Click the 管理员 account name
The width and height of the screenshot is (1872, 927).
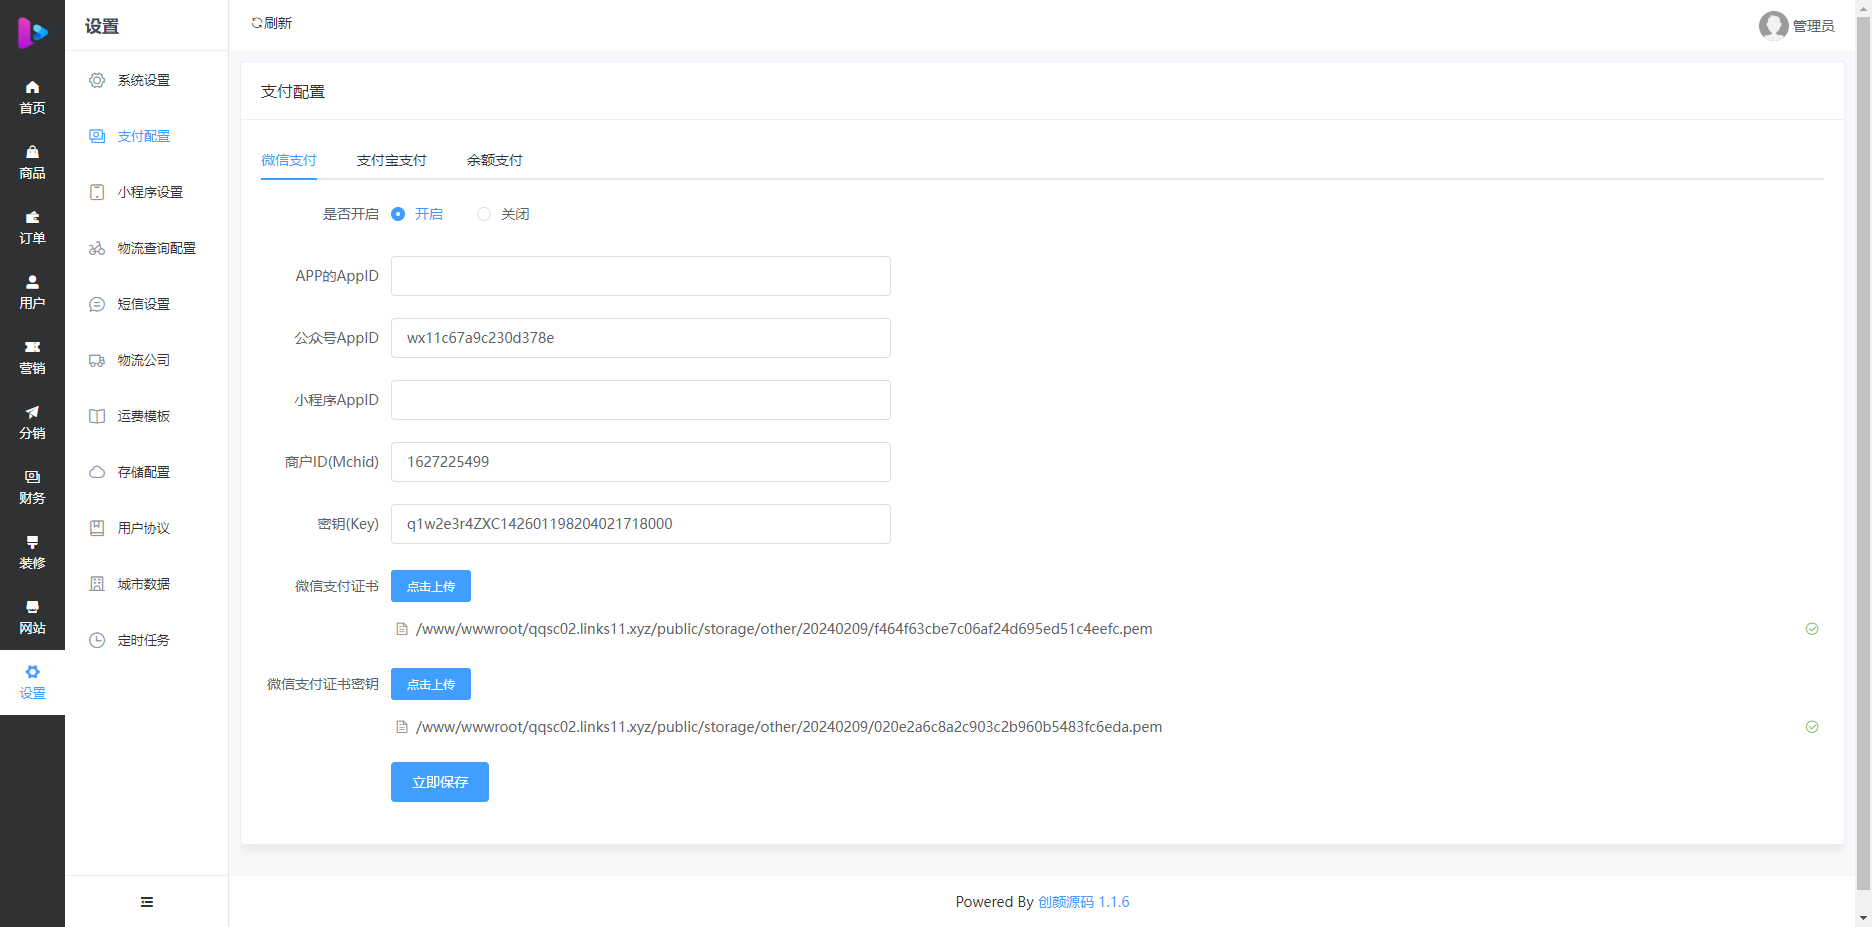coord(1813,26)
